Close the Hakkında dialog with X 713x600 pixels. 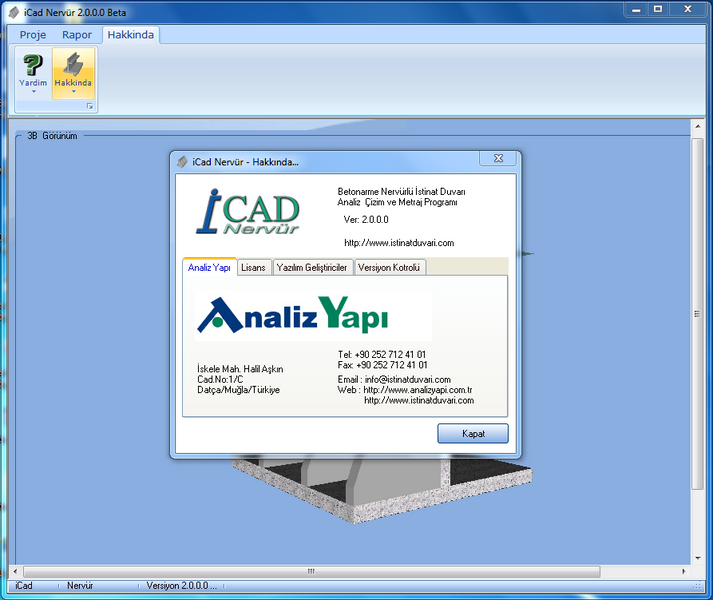[498, 158]
